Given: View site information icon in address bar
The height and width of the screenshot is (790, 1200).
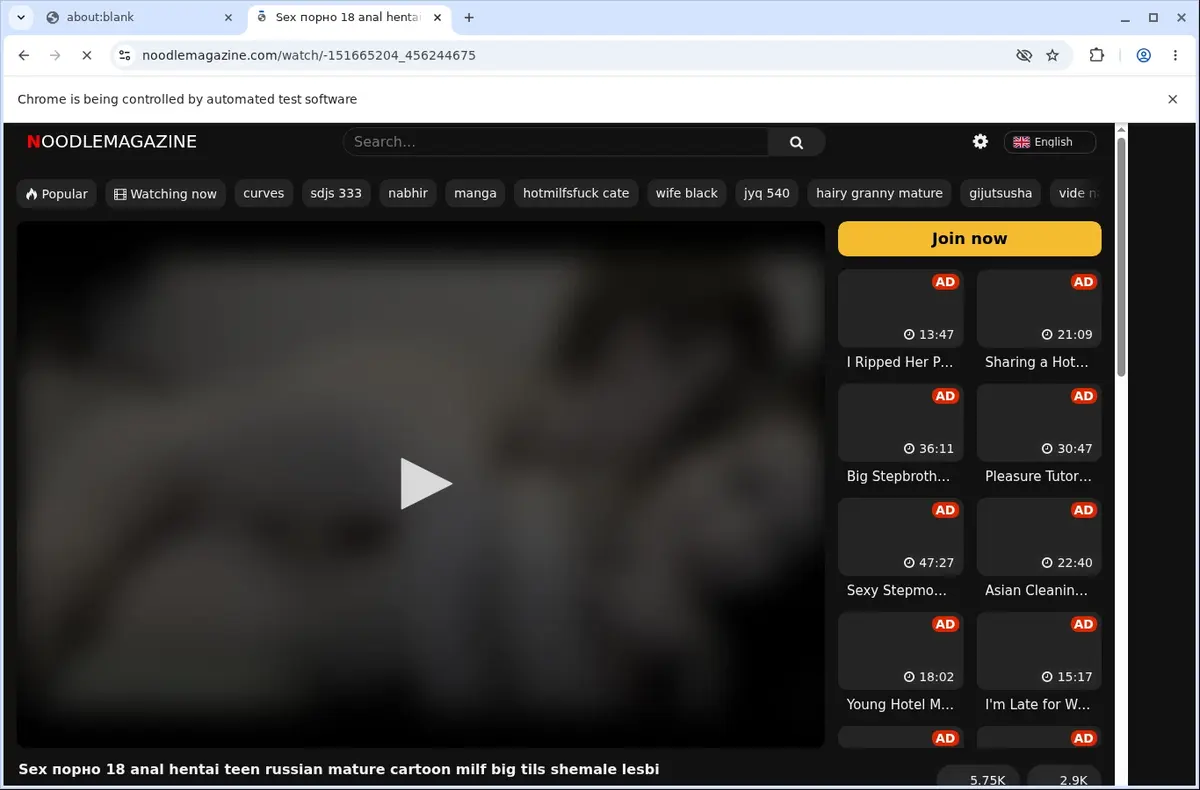Looking at the screenshot, I should click(x=123, y=56).
